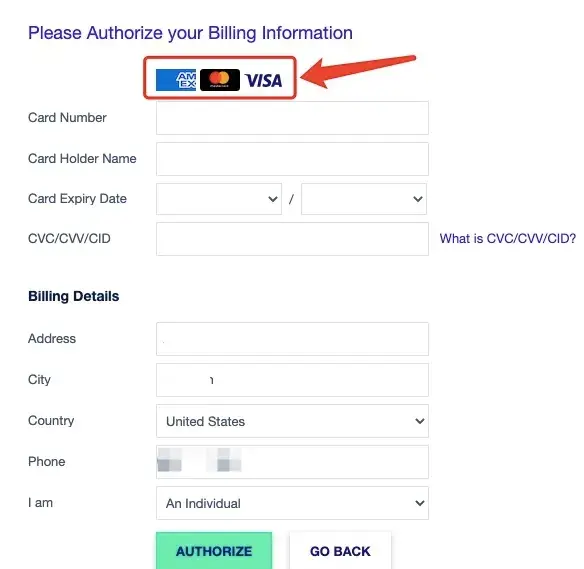
Task: Open 'What is CVC/CVV/CID?' help link
Action: point(508,239)
